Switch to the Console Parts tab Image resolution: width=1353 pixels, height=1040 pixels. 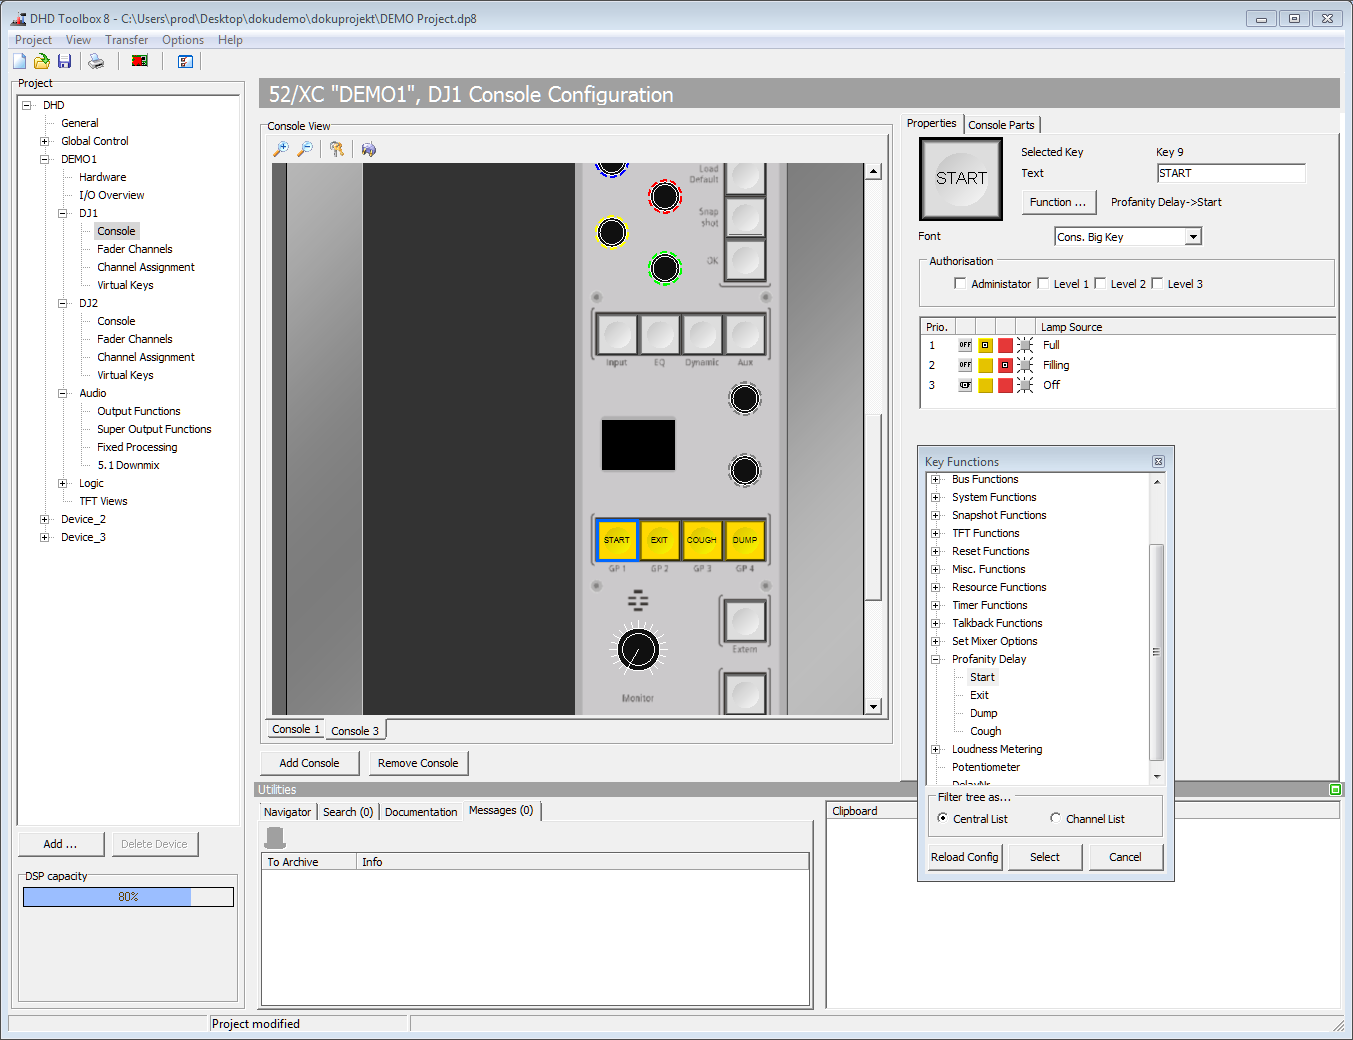pyautogui.click(x=1002, y=124)
